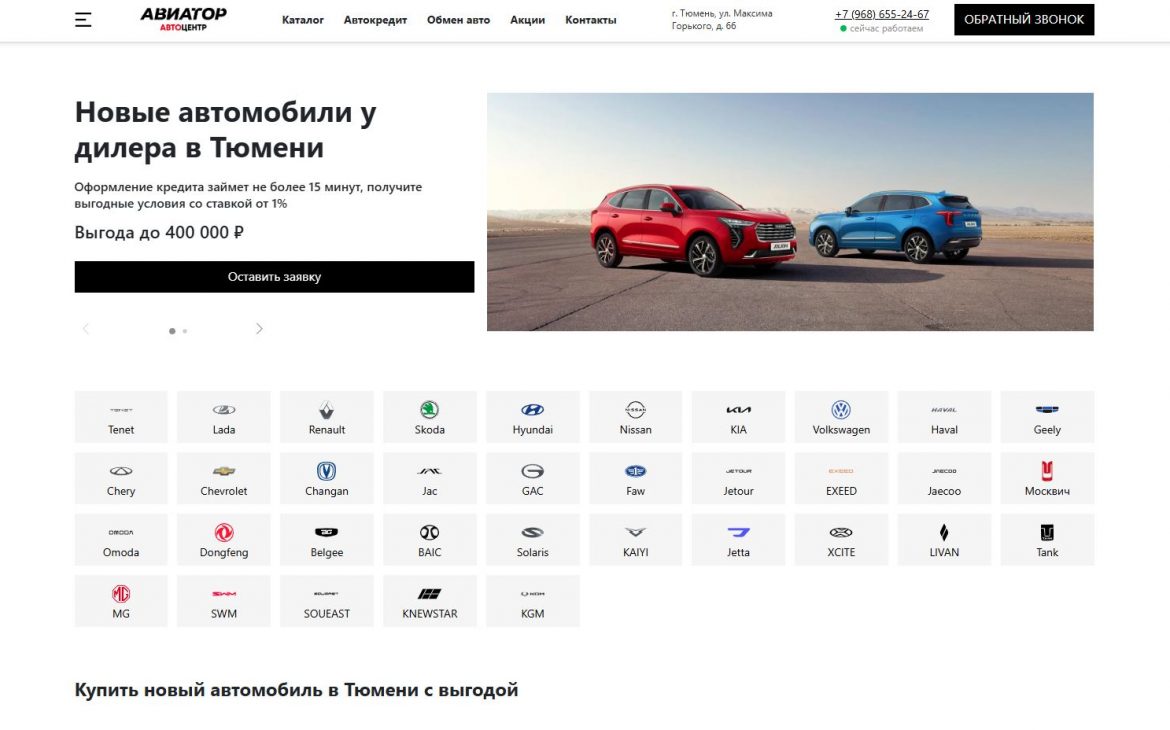Go to previous slide arrow
Screen dimensions: 1170x730
click(86, 329)
